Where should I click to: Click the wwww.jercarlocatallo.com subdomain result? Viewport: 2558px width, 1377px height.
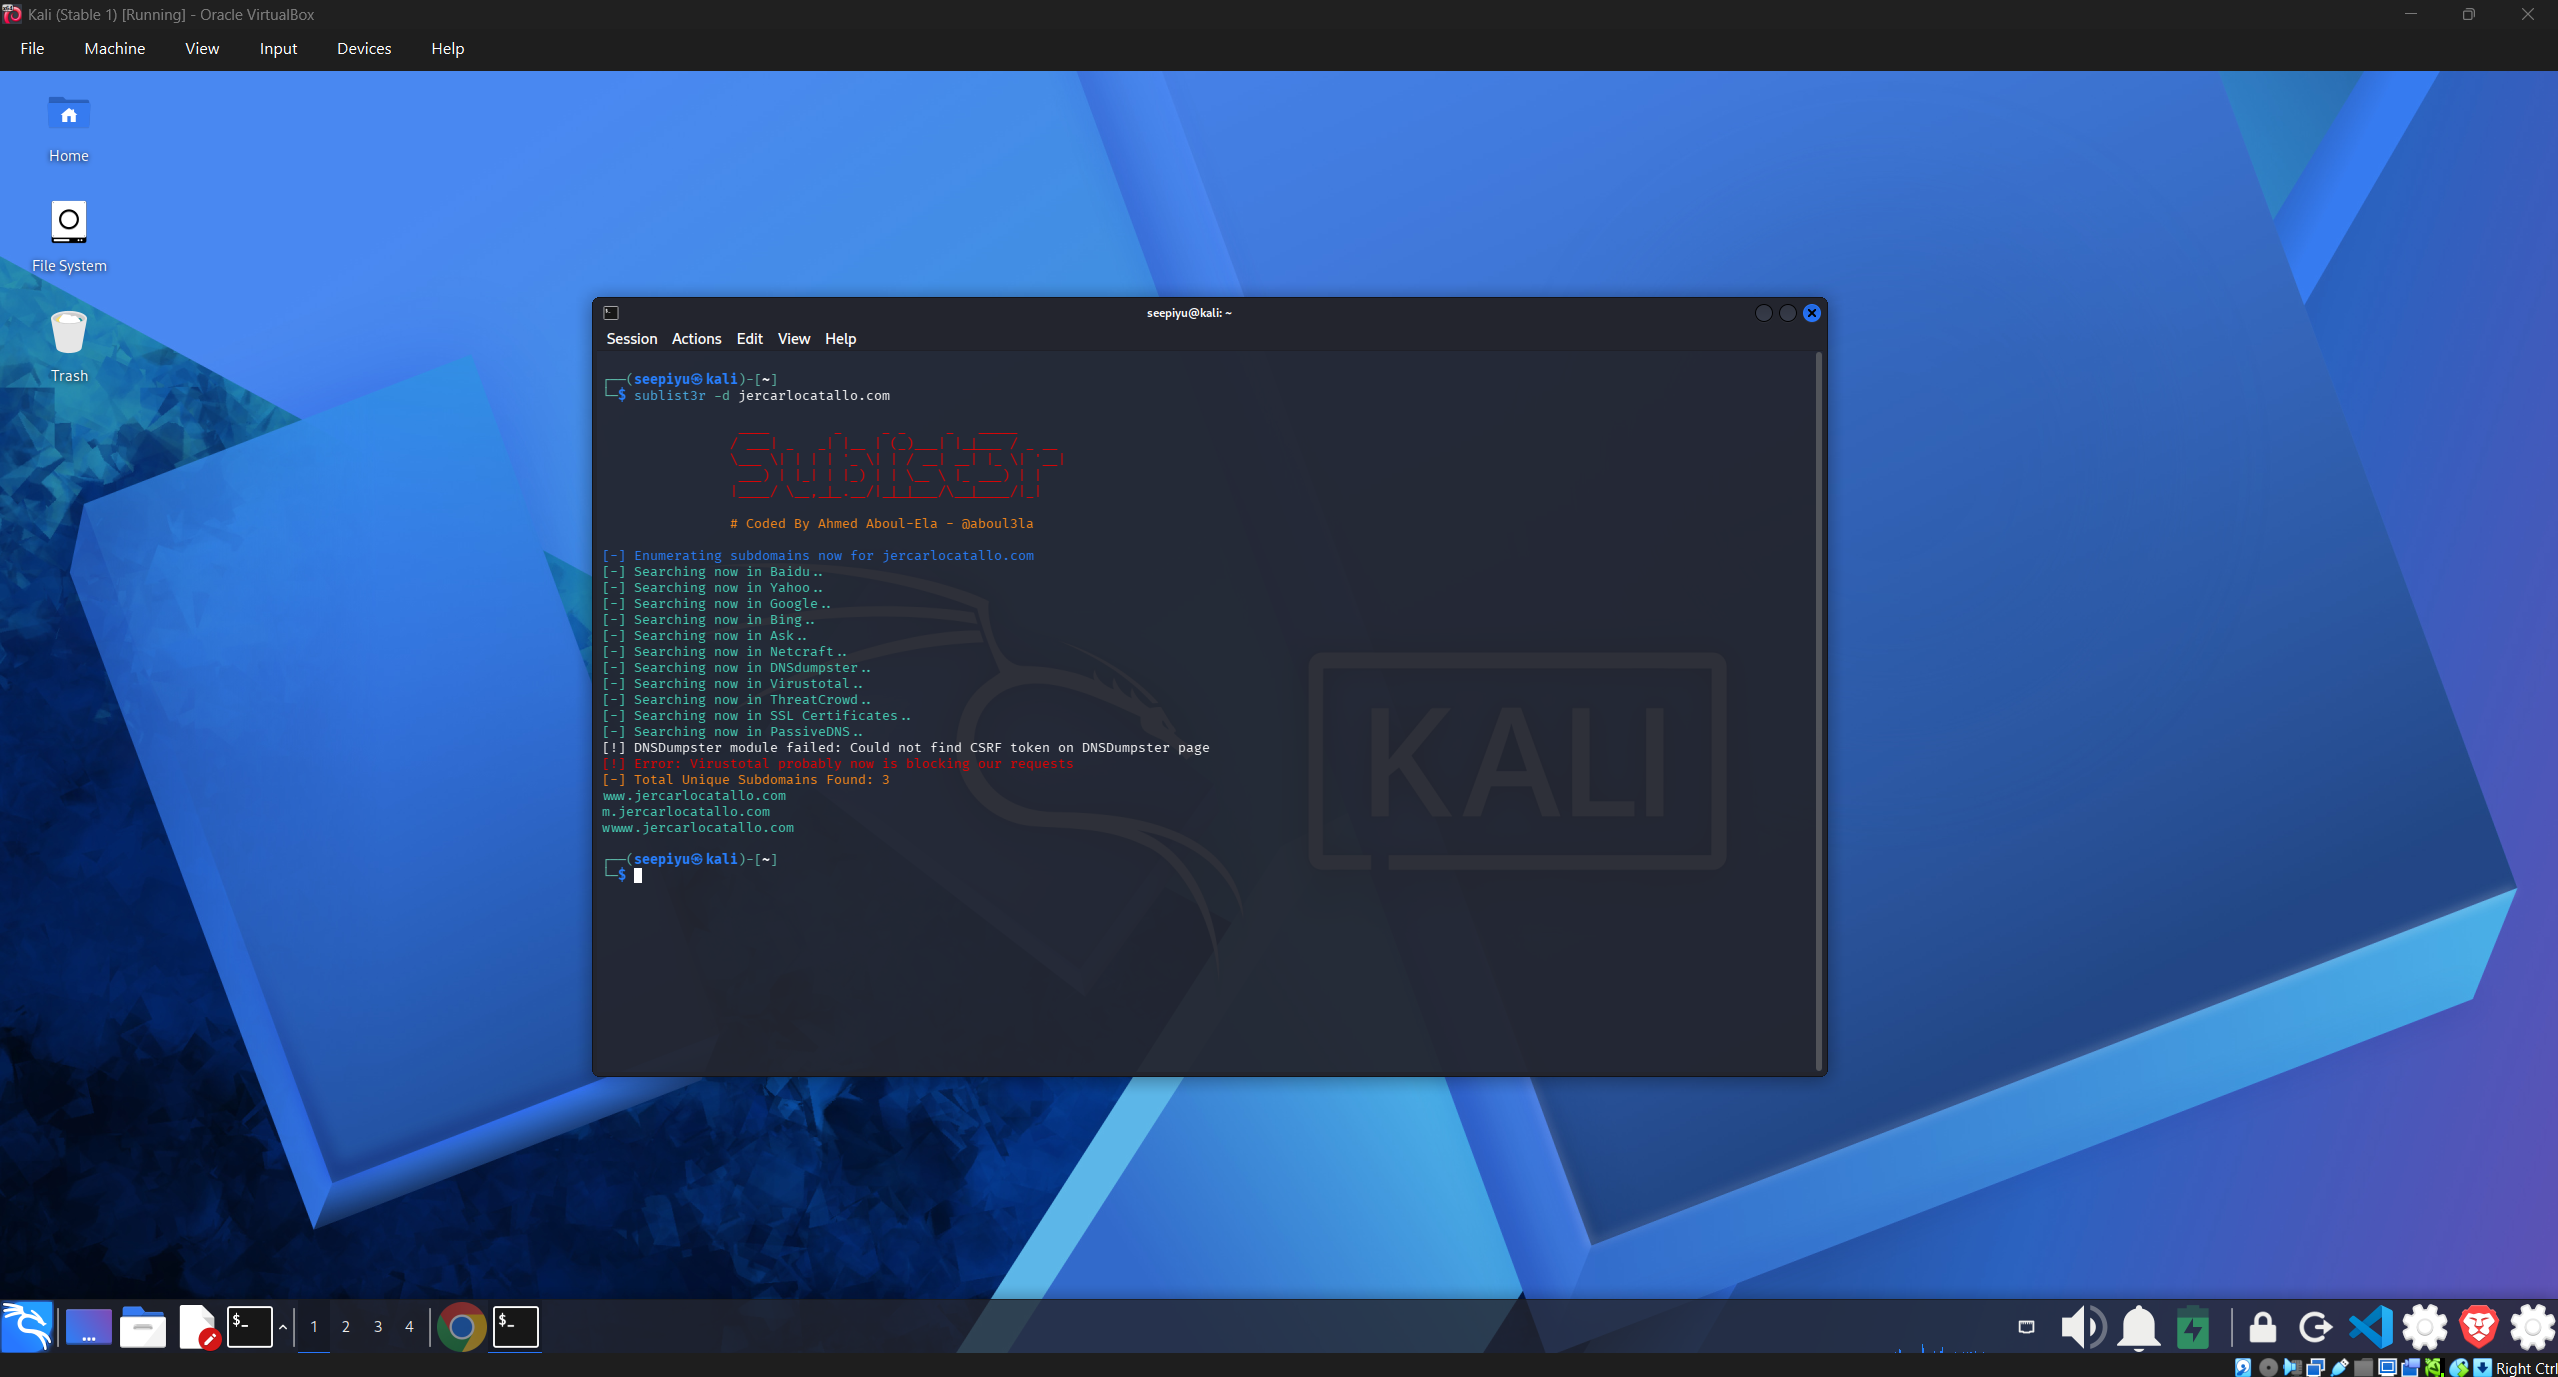tap(698, 828)
